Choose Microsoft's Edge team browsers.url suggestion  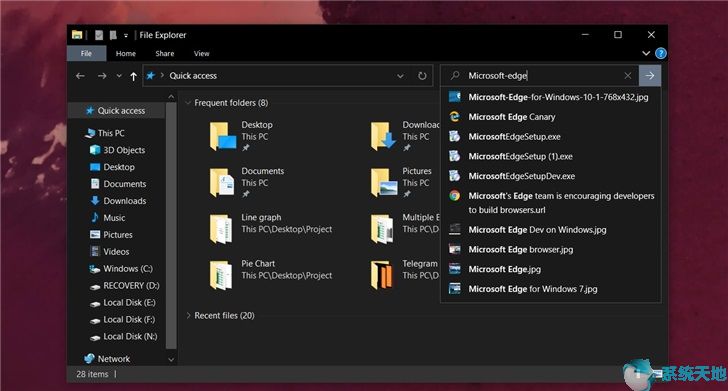pos(551,203)
